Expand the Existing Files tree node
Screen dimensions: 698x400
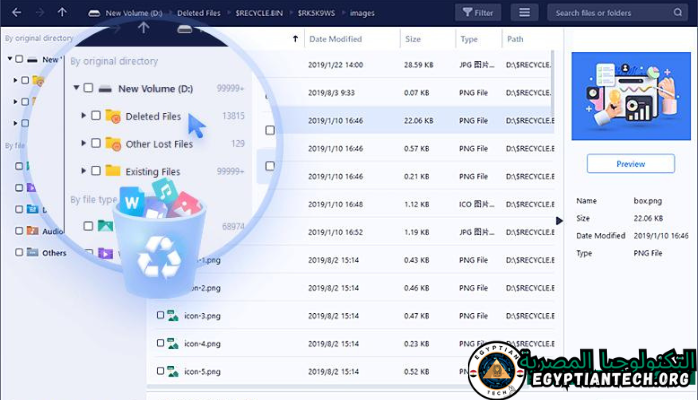[x=83, y=171]
